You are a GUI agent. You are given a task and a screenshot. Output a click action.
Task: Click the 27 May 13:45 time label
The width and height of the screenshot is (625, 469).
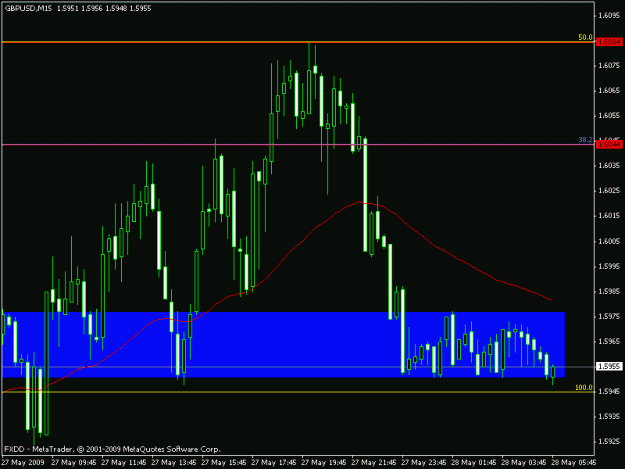174,462
